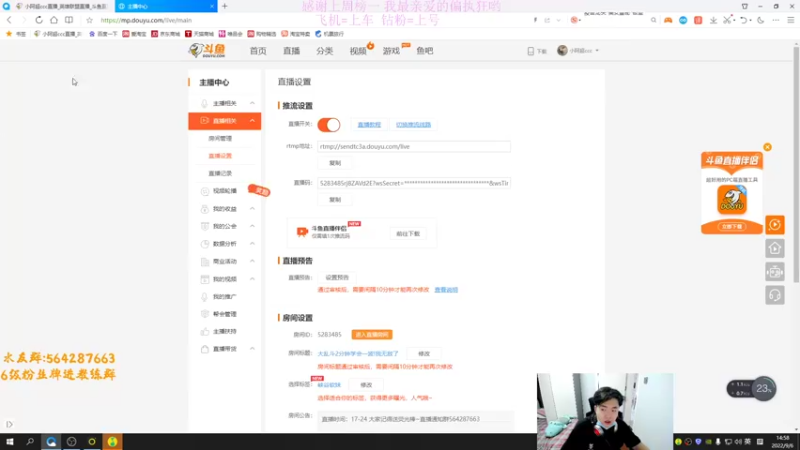
Task: Click the Douyu logo
Action: click(x=207, y=50)
